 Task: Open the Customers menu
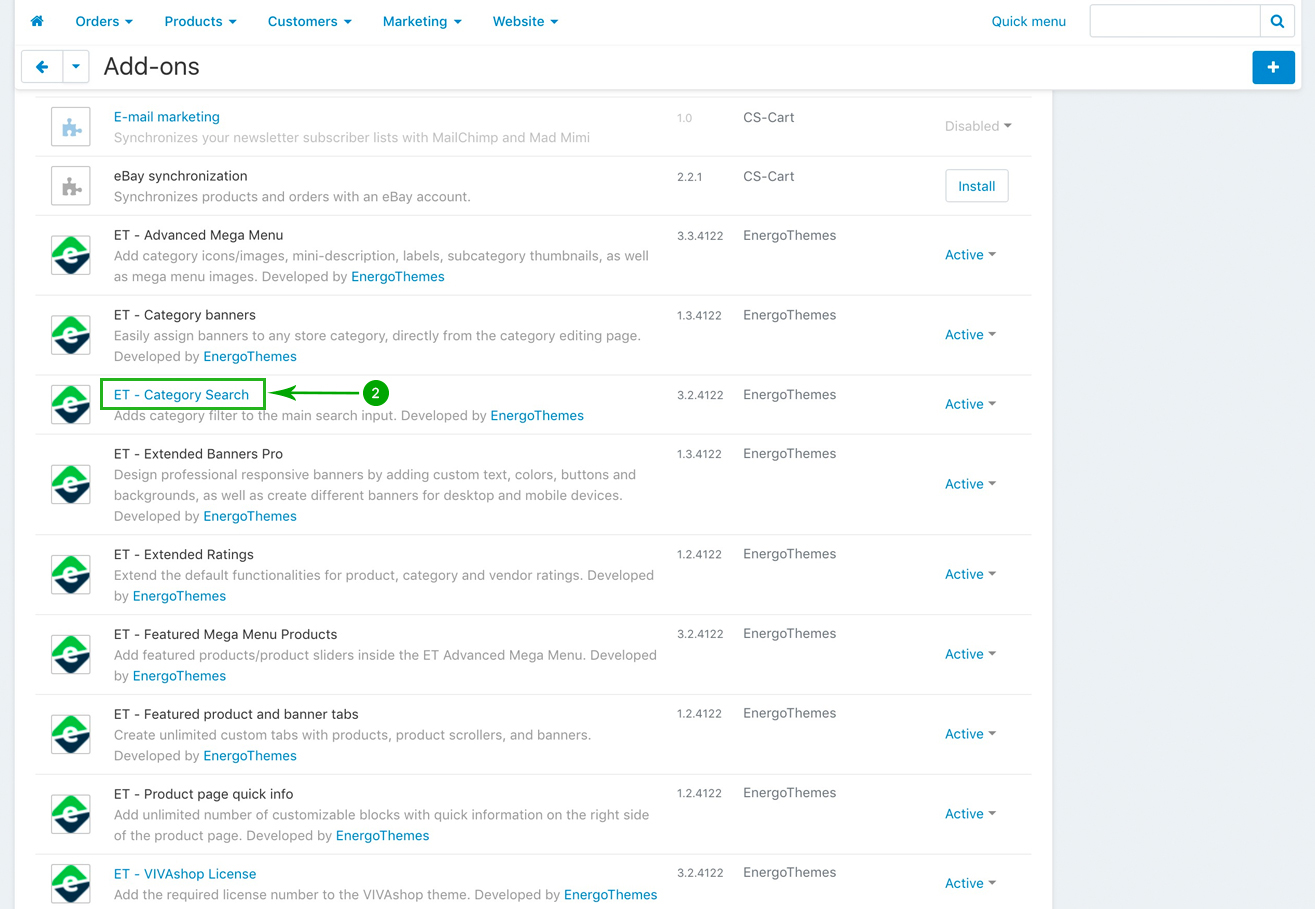(x=309, y=21)
